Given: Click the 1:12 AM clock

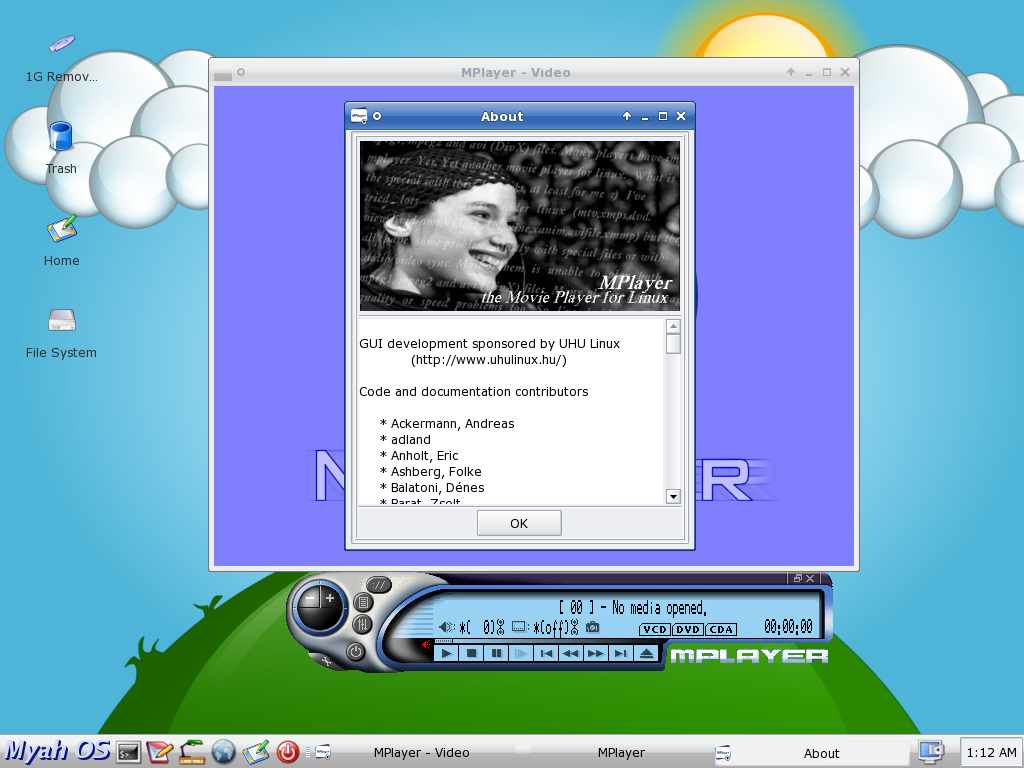Looking at the screenshot, I should (991, 752).
